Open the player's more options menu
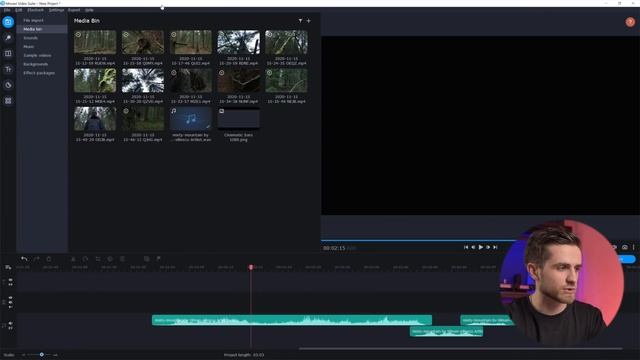 click(x=633, y=247)
